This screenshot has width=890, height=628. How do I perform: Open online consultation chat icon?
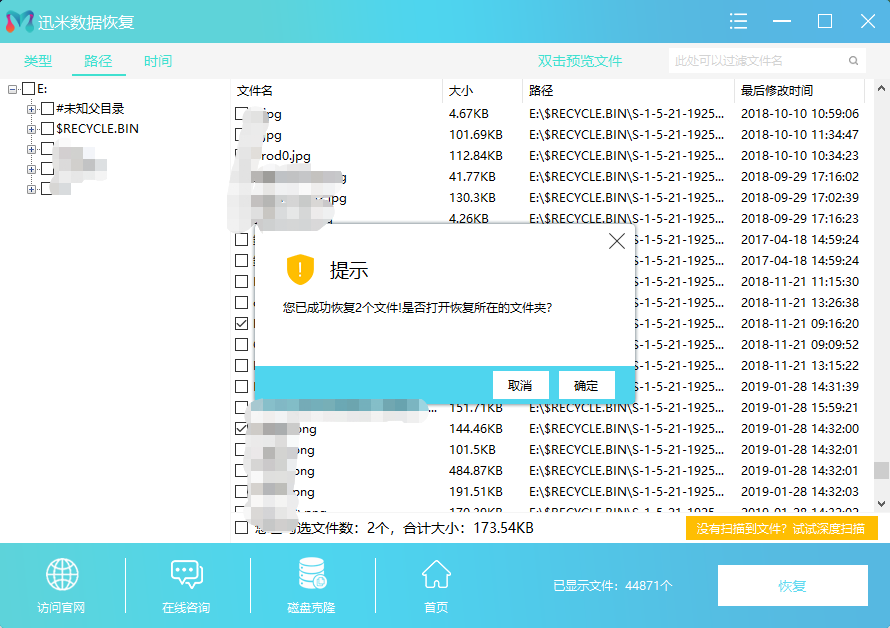point(187,575)
